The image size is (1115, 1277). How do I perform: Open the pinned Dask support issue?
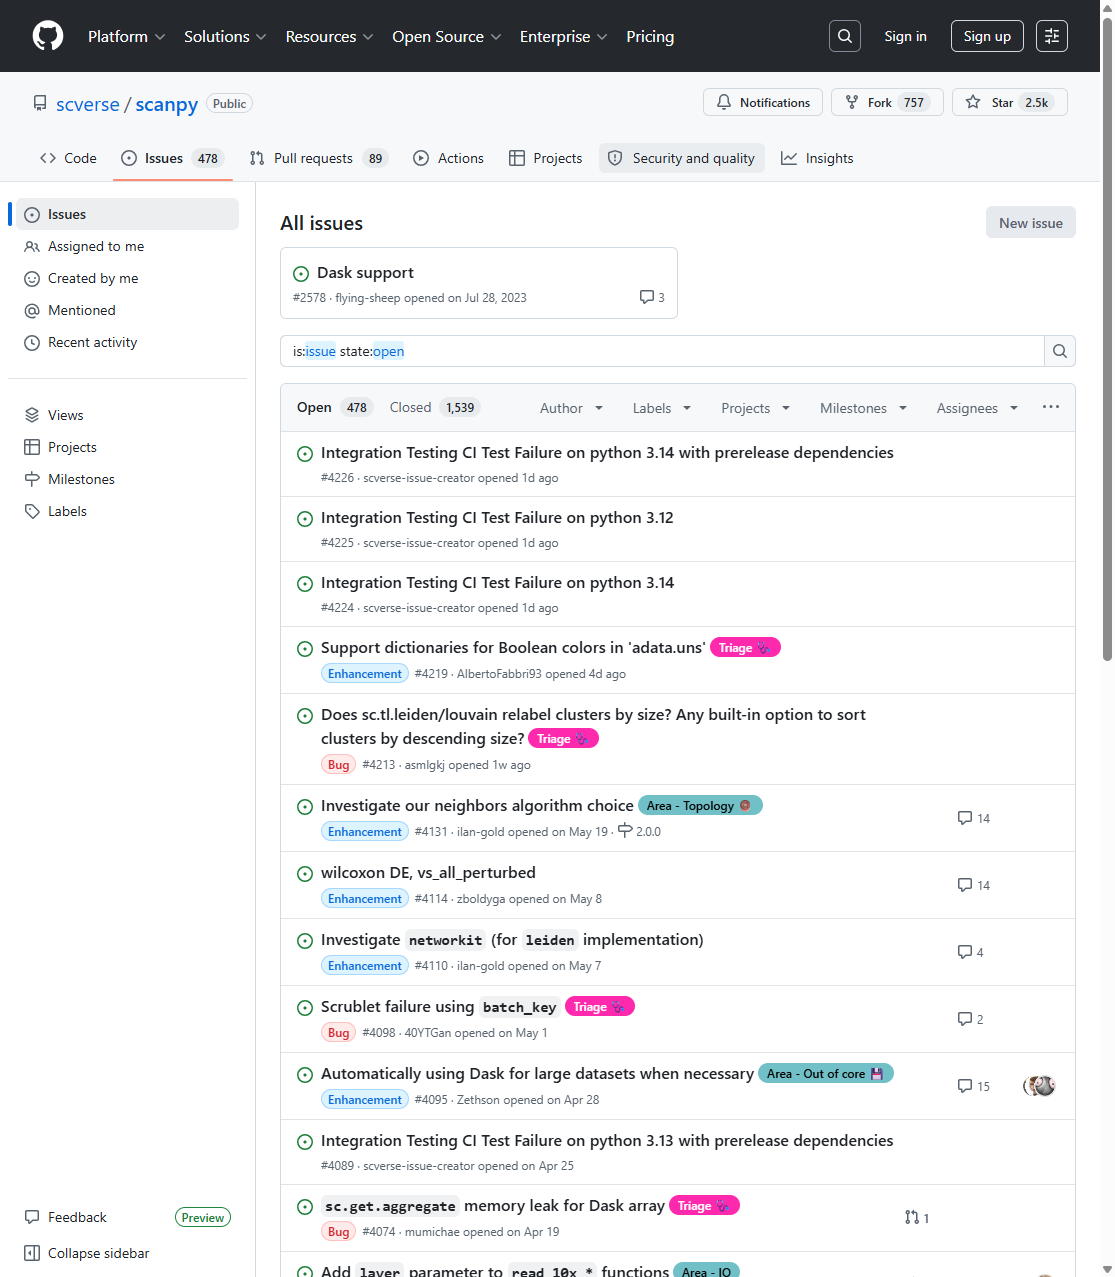pos(365,273)
